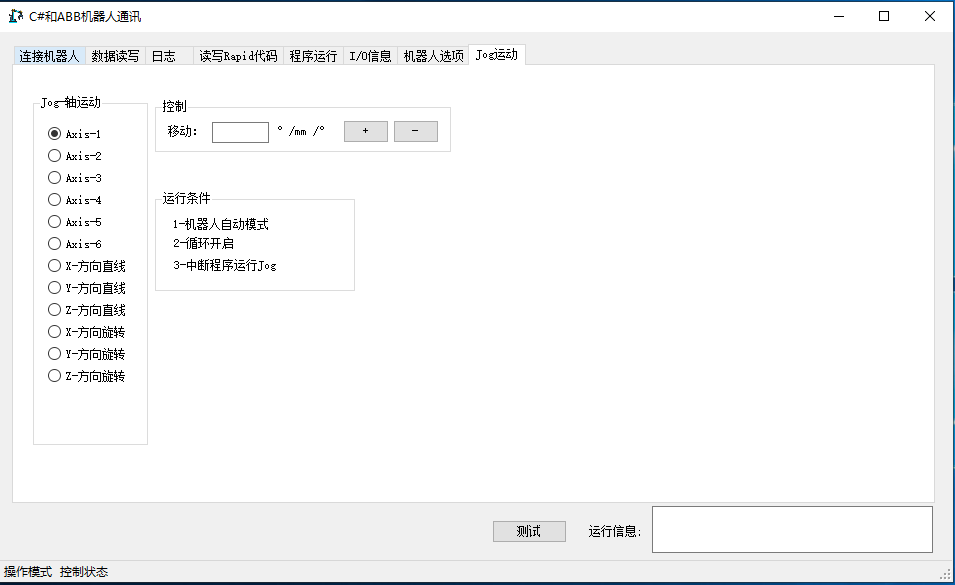Select Y-方向旋转 motion mode
This screenshot has width=955, height=585.
point(54,353)
